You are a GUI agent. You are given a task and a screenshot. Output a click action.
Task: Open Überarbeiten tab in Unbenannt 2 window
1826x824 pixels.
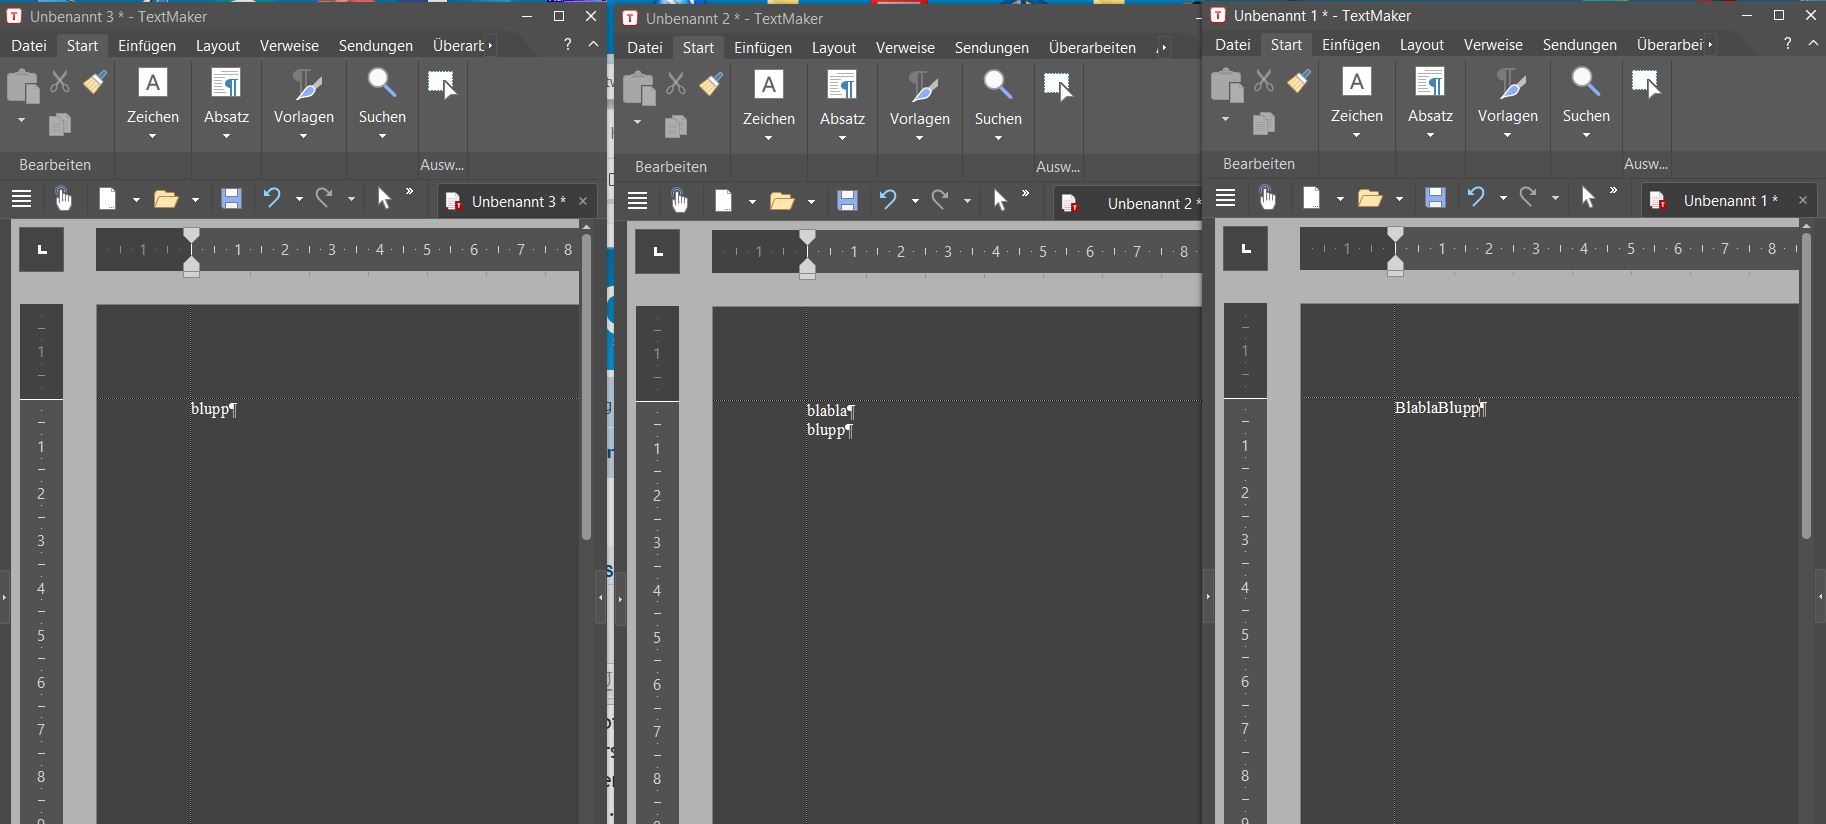1092,47
